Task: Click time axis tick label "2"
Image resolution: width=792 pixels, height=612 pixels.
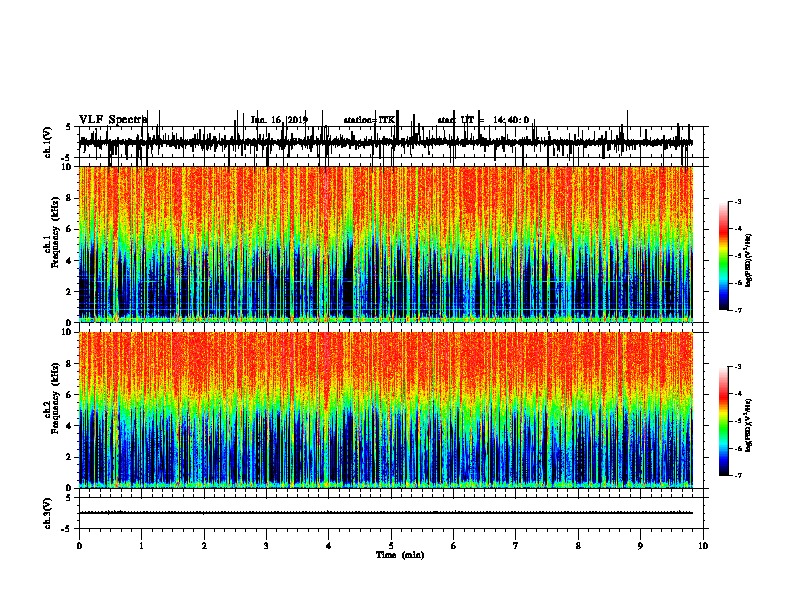Action: (204, 546)
